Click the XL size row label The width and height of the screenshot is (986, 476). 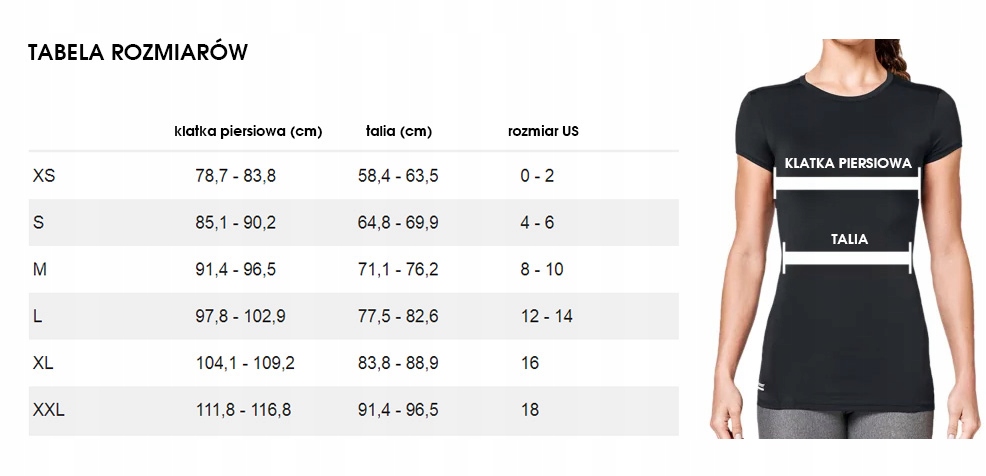click(x=43, y=363)
